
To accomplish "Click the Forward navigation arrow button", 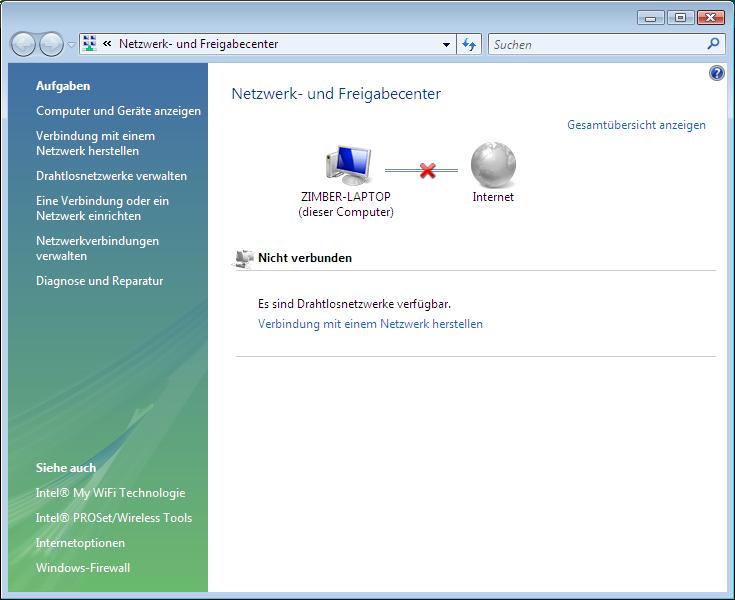I will (51, 45).
